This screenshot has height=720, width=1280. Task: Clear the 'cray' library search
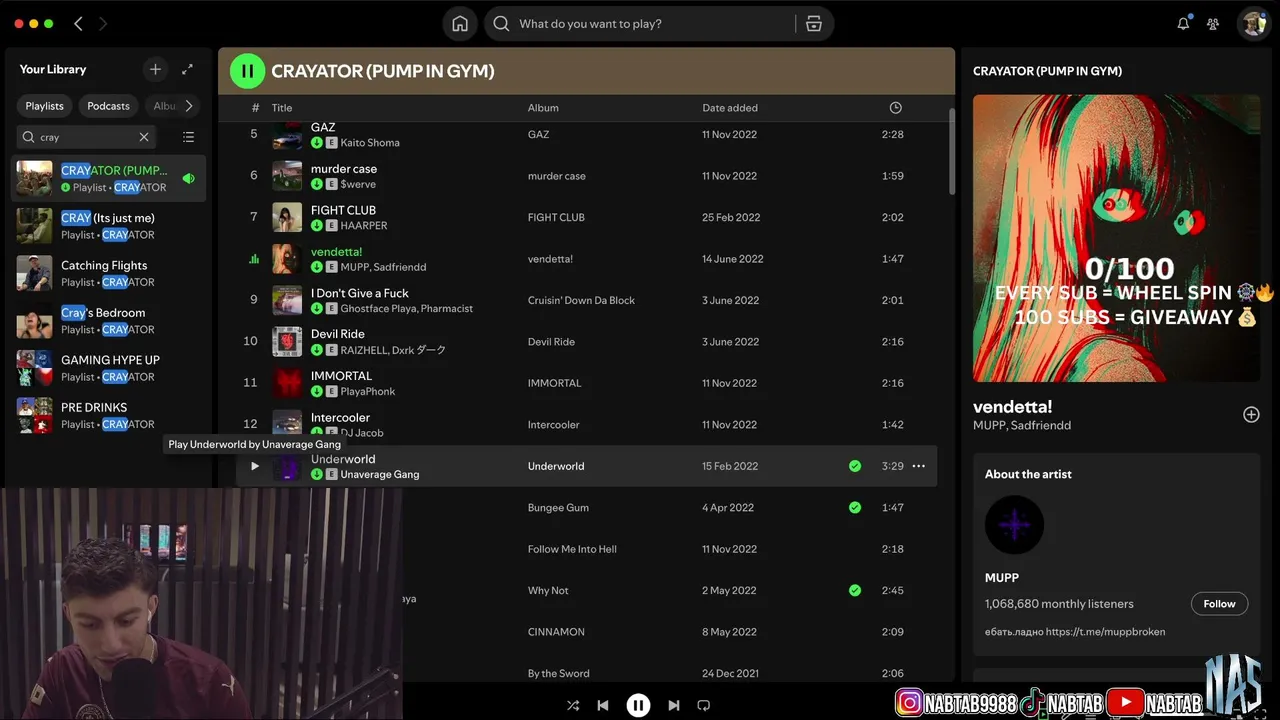coord(144,137)
